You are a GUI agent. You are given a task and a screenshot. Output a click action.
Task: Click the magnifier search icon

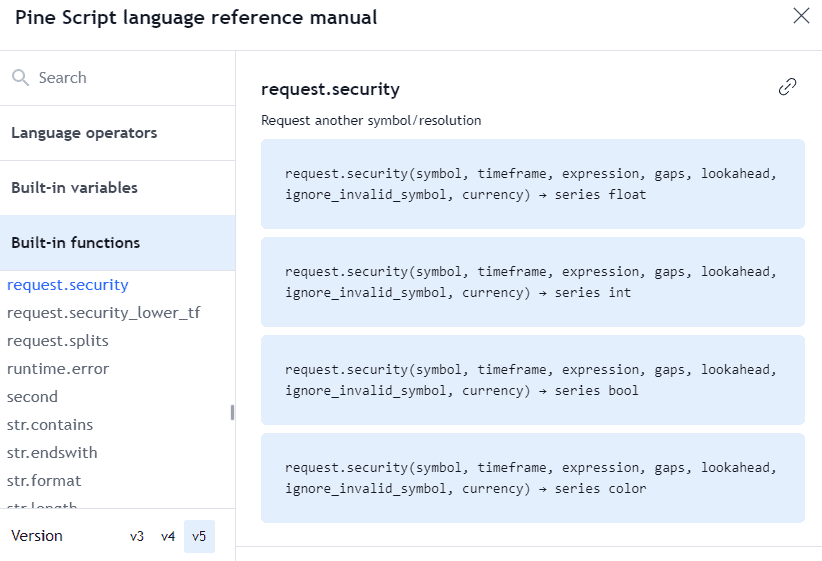pos(20,78)
